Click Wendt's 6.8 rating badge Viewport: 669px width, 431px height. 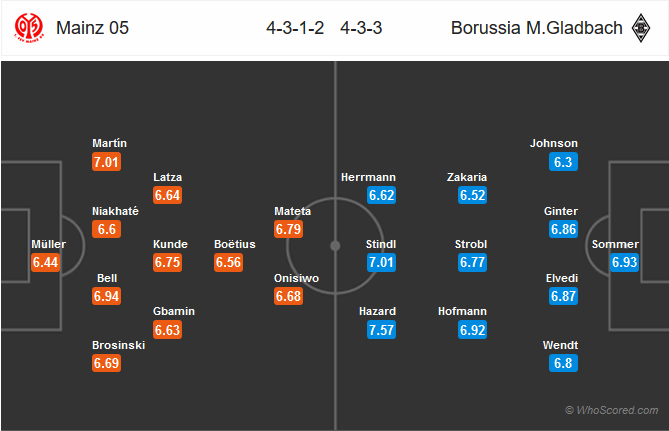coord(563,363)
